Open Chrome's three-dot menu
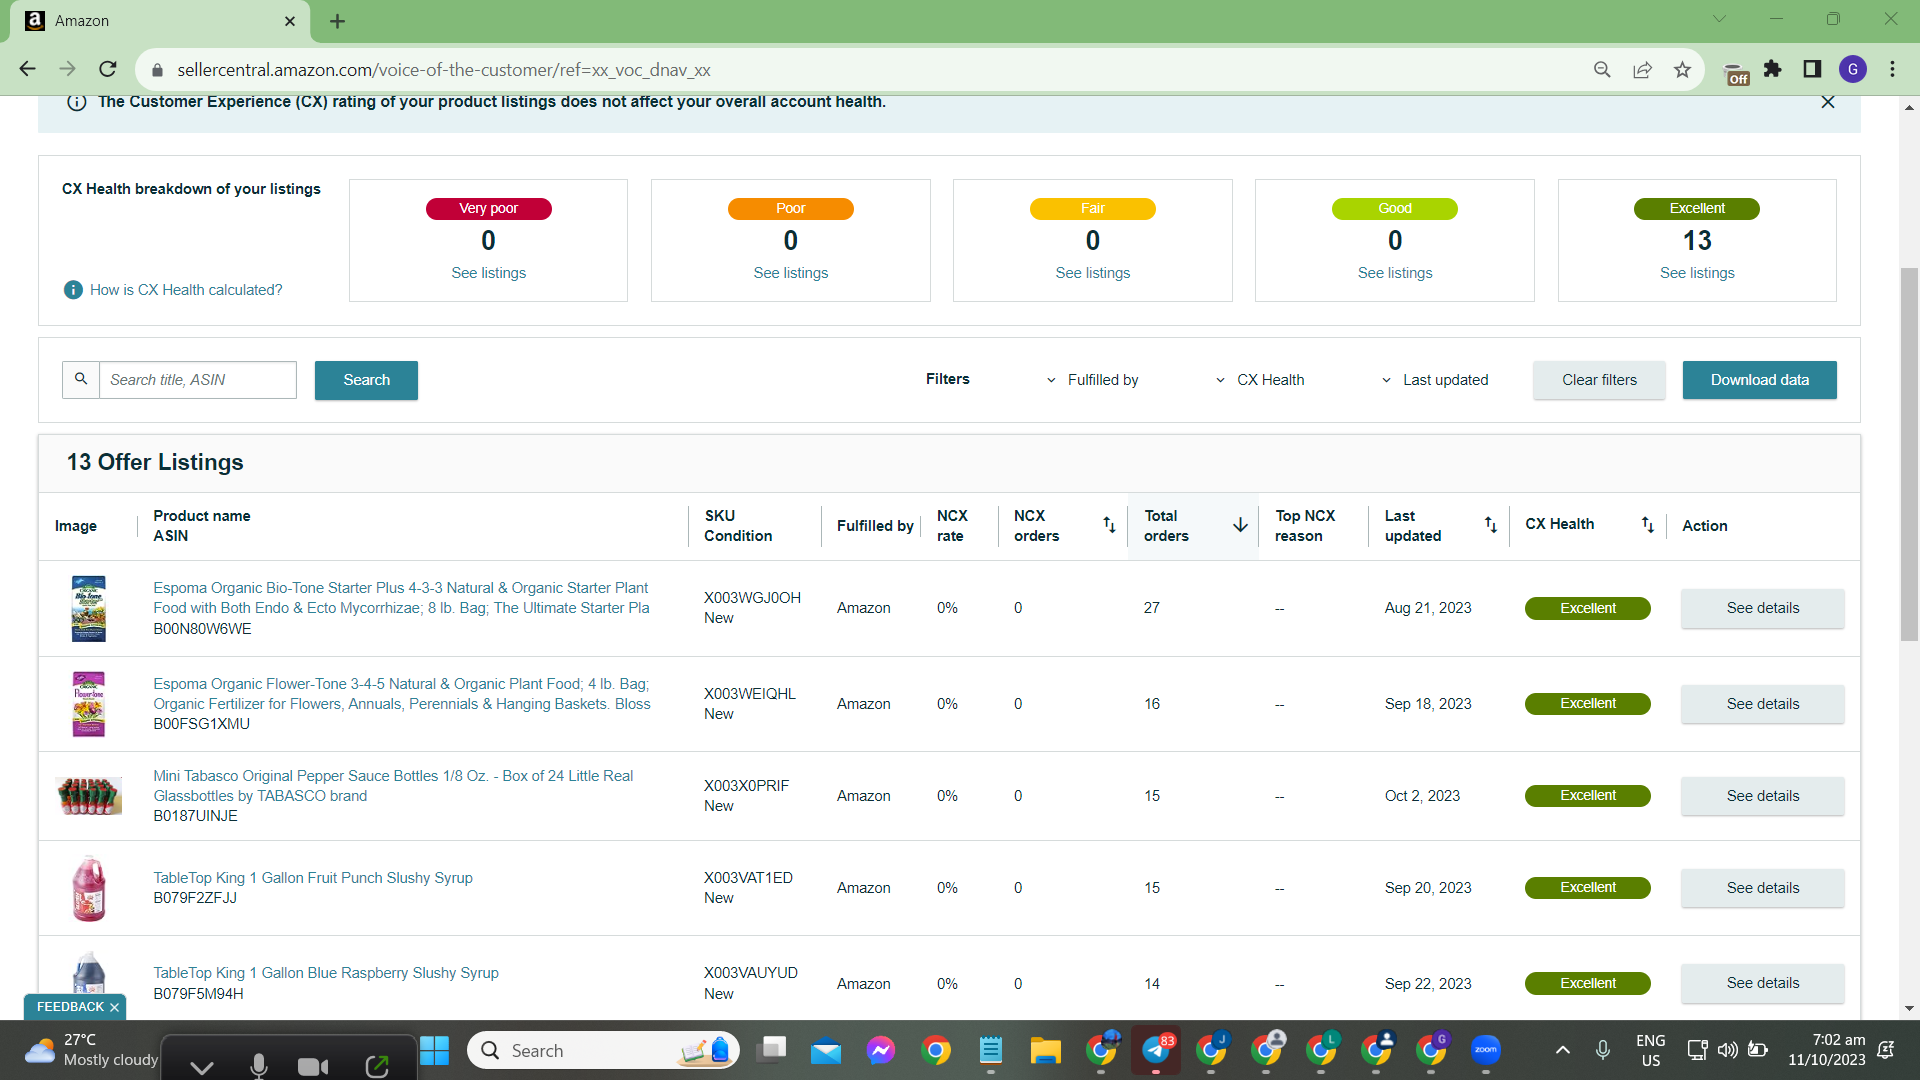The image size is (1920, 1080). pos(1892,69)
